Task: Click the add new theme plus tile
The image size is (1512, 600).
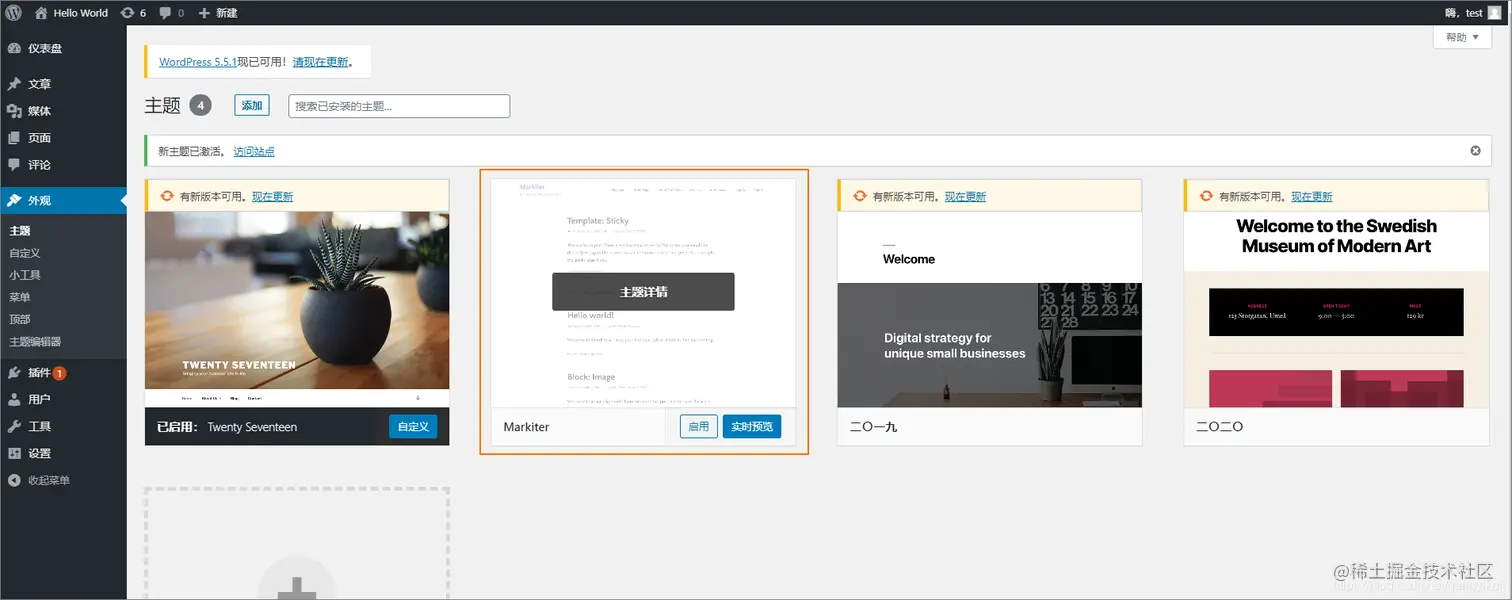Action: coord(297,545)
